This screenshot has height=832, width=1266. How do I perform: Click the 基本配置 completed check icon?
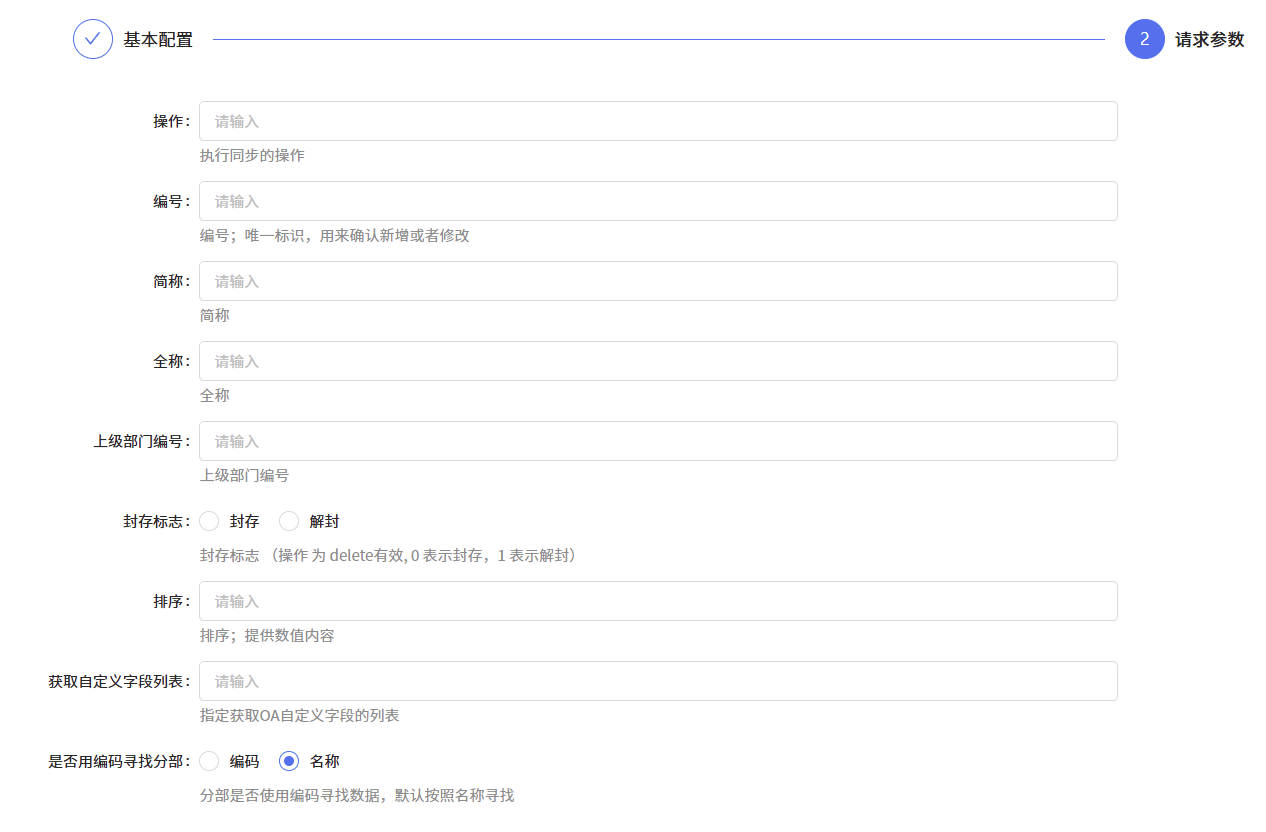(92, 39)
